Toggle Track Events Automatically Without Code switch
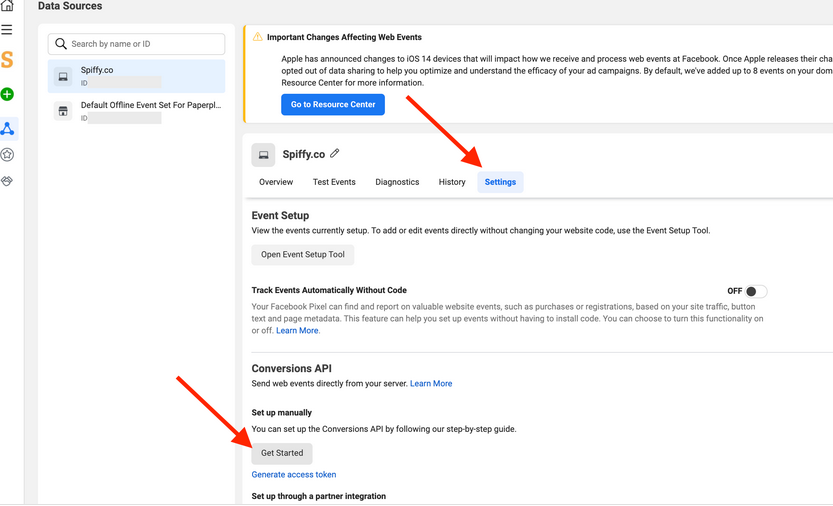This screenshot has height=506, width=833. 756,291
